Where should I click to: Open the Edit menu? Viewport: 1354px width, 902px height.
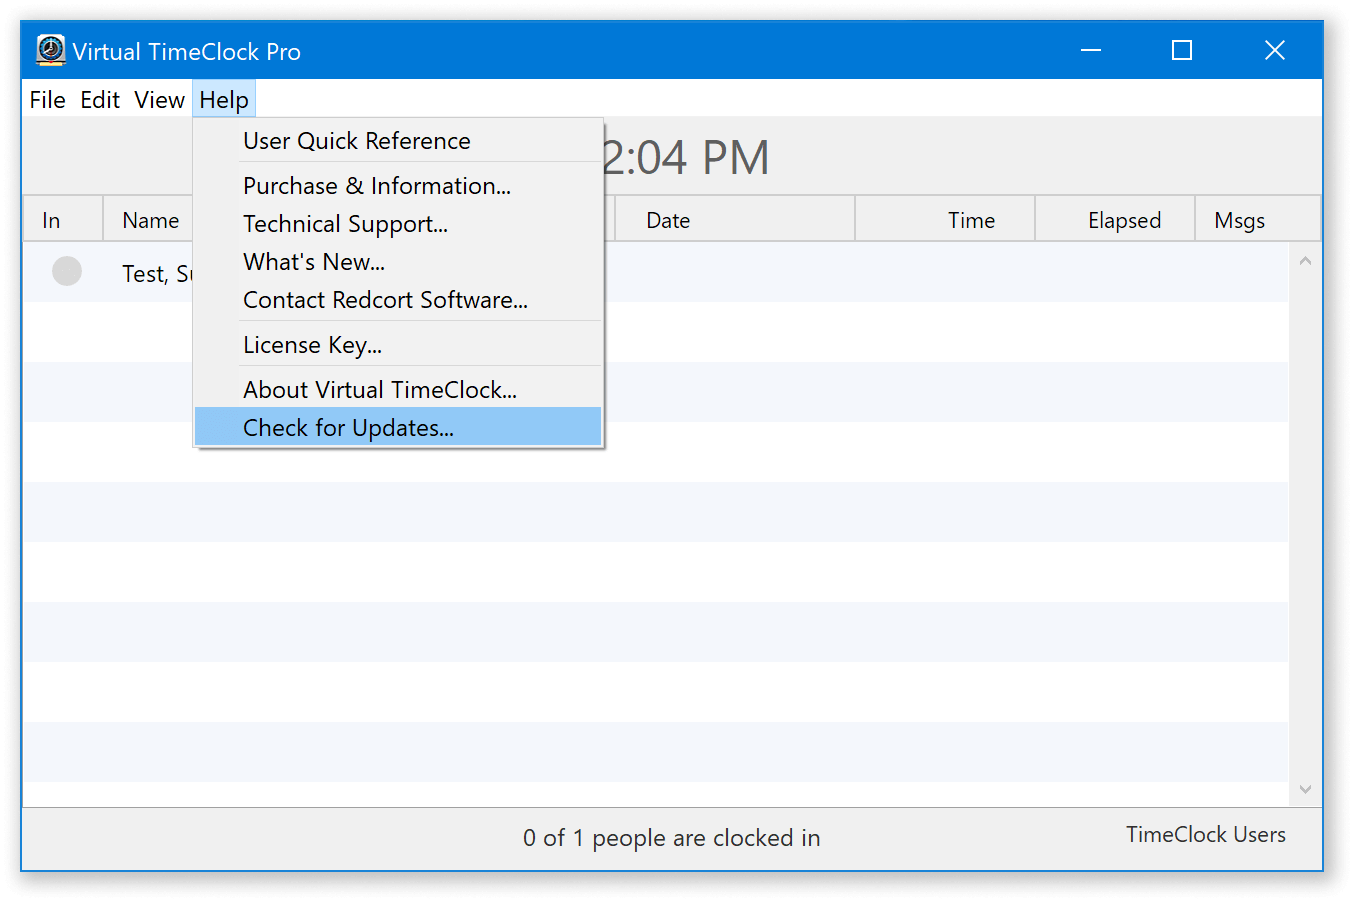[x=100, y=100]
